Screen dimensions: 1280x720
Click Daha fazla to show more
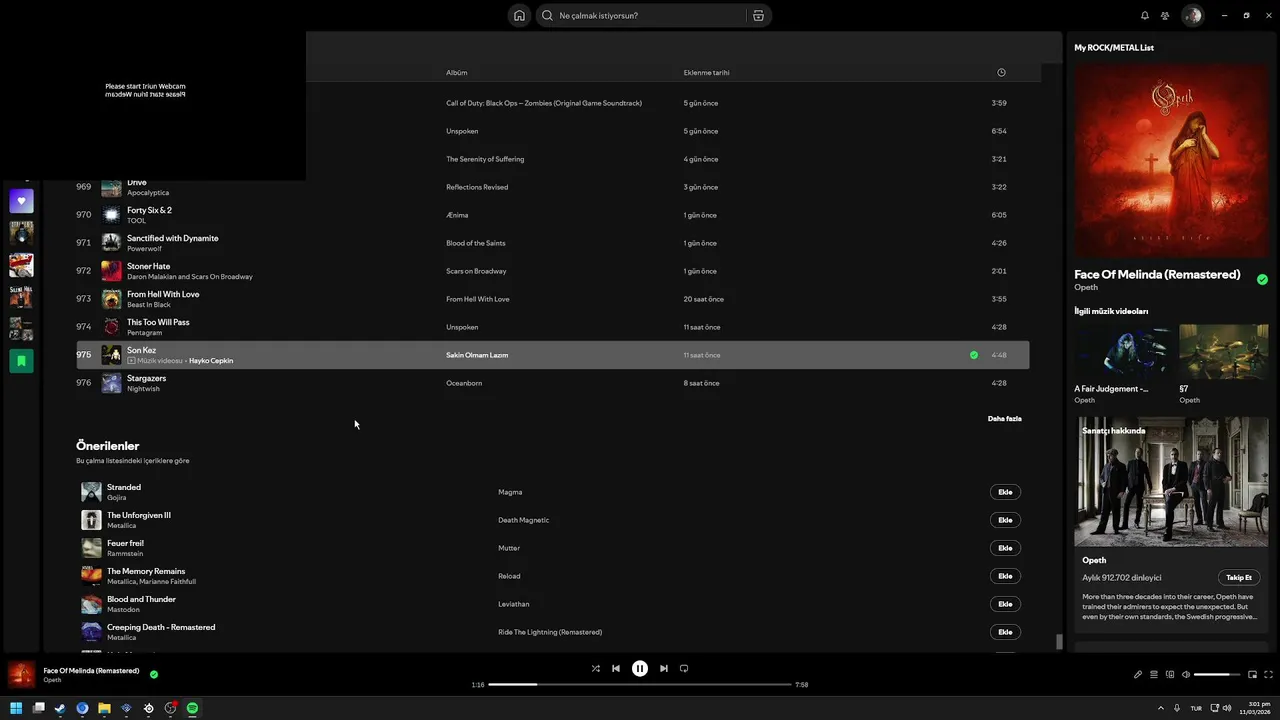tap(1005, 419)
